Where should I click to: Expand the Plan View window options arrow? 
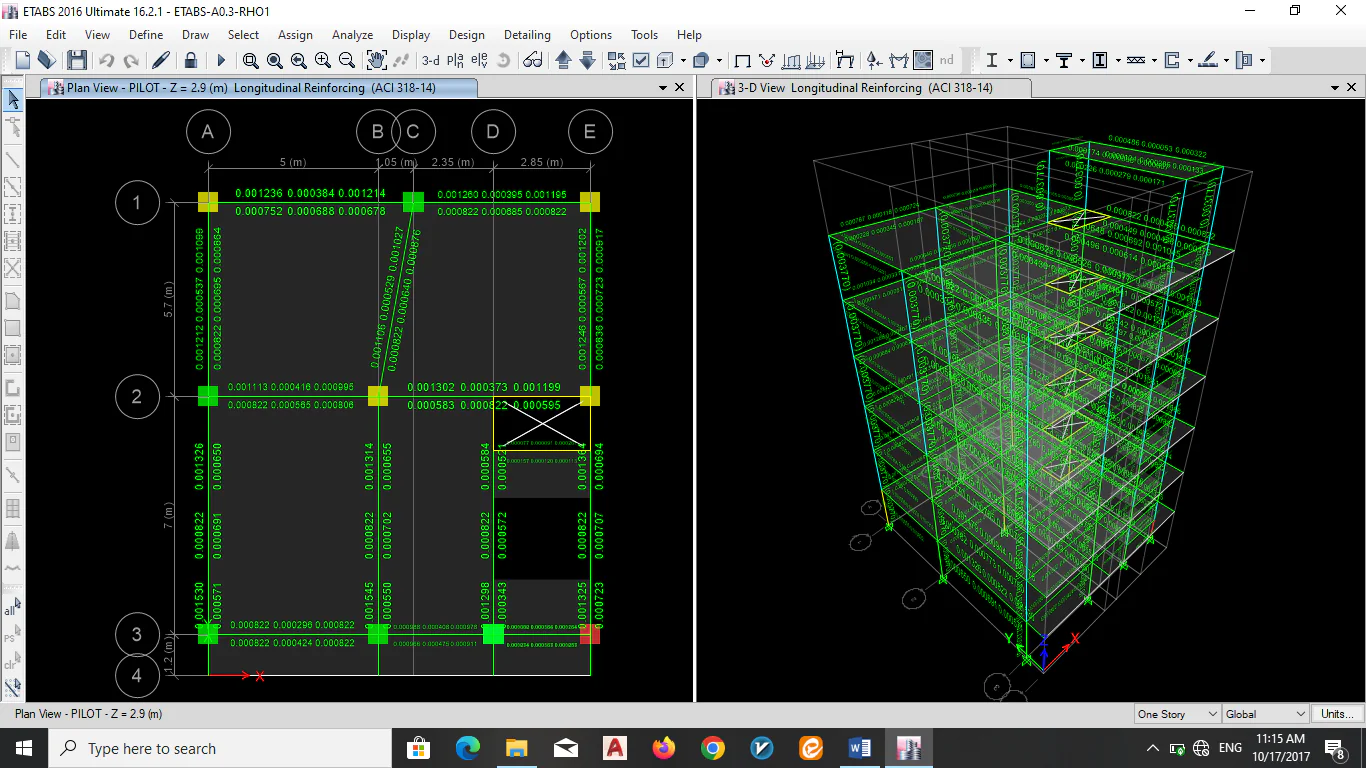pos(662,88)
